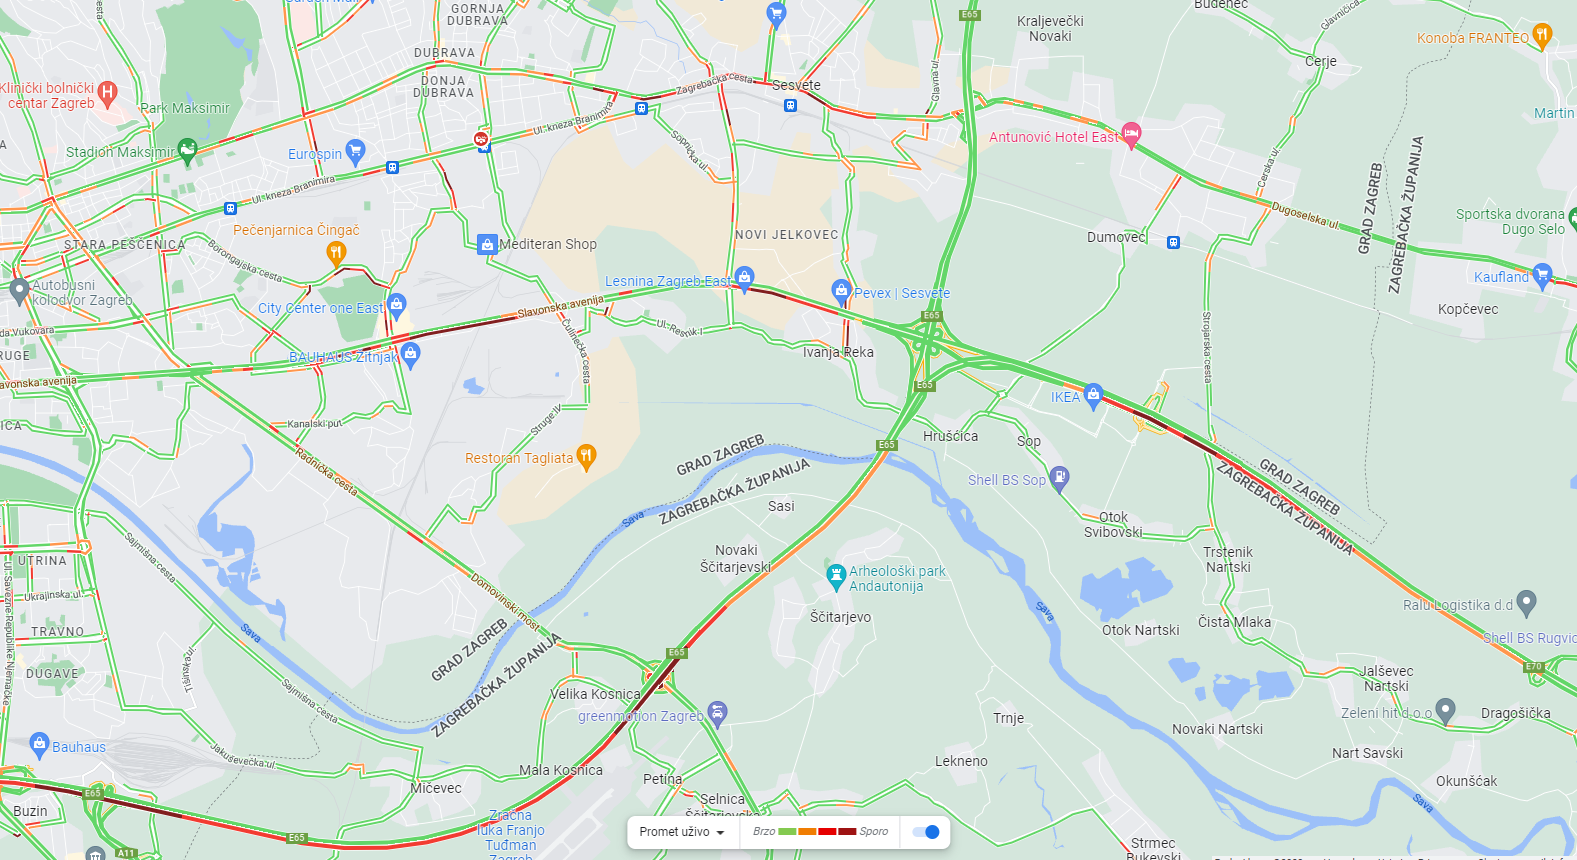Click the Mediteran Shop bag icon
This screenshot has height=860, width=1577.
pos(487,244)
